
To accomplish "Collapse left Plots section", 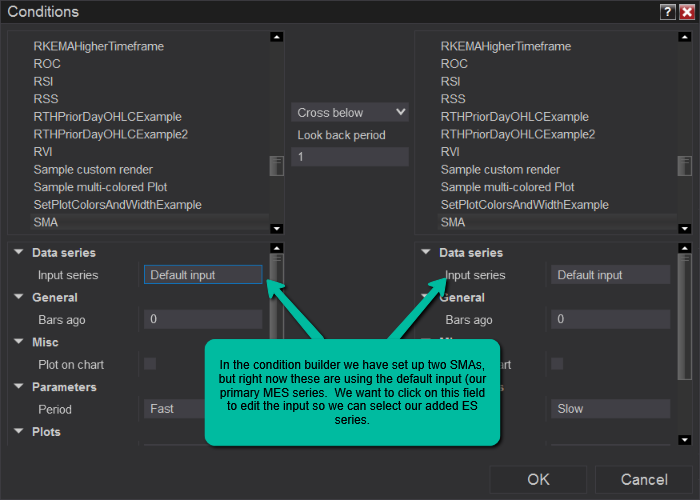I will 19,431.
